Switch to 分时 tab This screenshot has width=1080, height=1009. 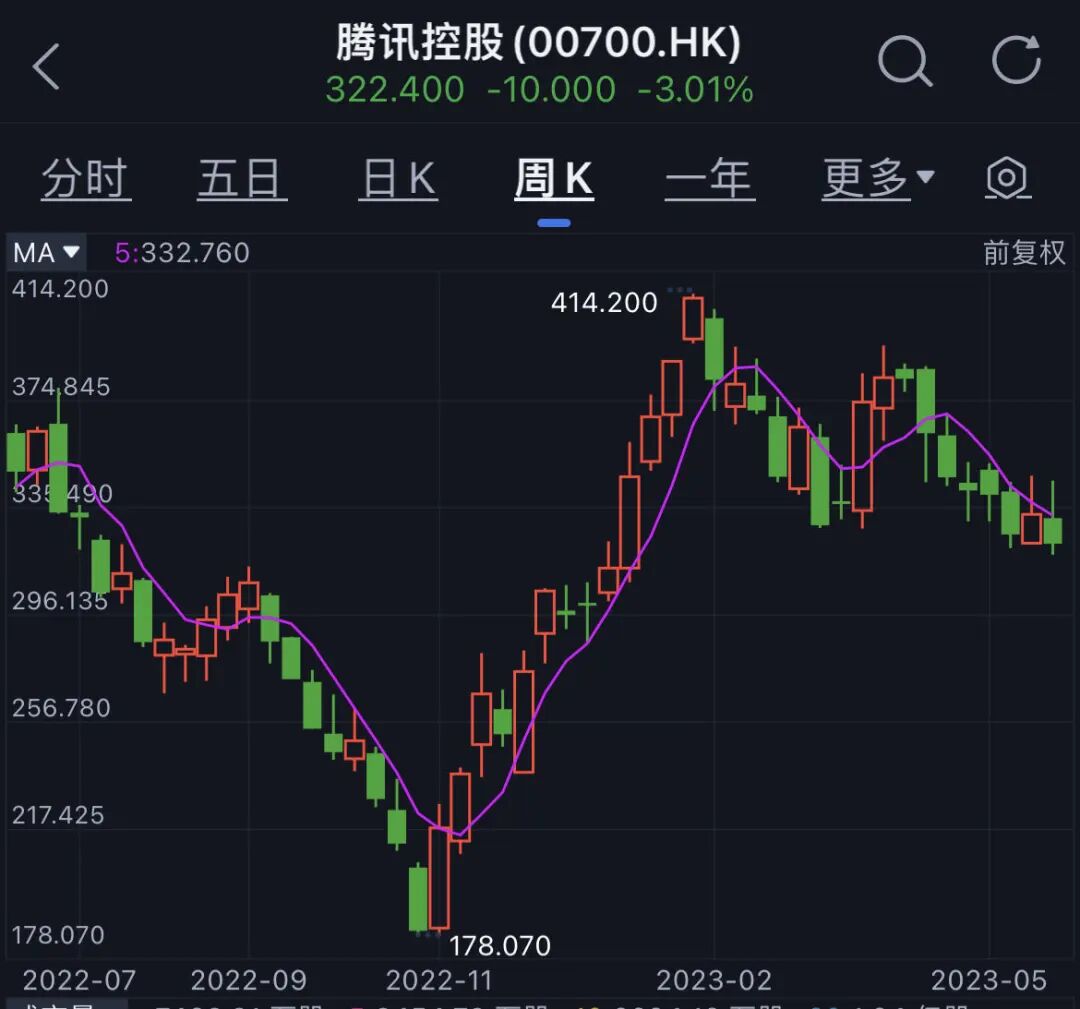coord(85,178)
